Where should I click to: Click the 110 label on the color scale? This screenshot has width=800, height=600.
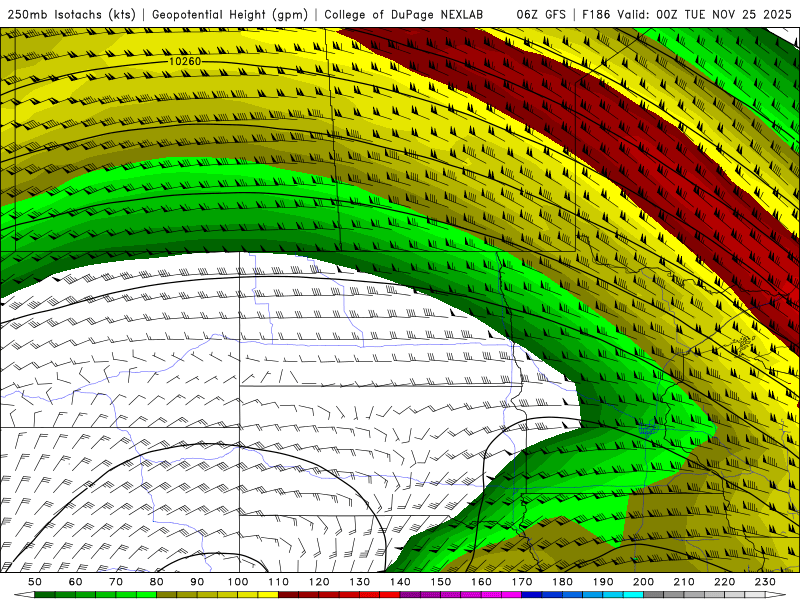pos(279,582)
